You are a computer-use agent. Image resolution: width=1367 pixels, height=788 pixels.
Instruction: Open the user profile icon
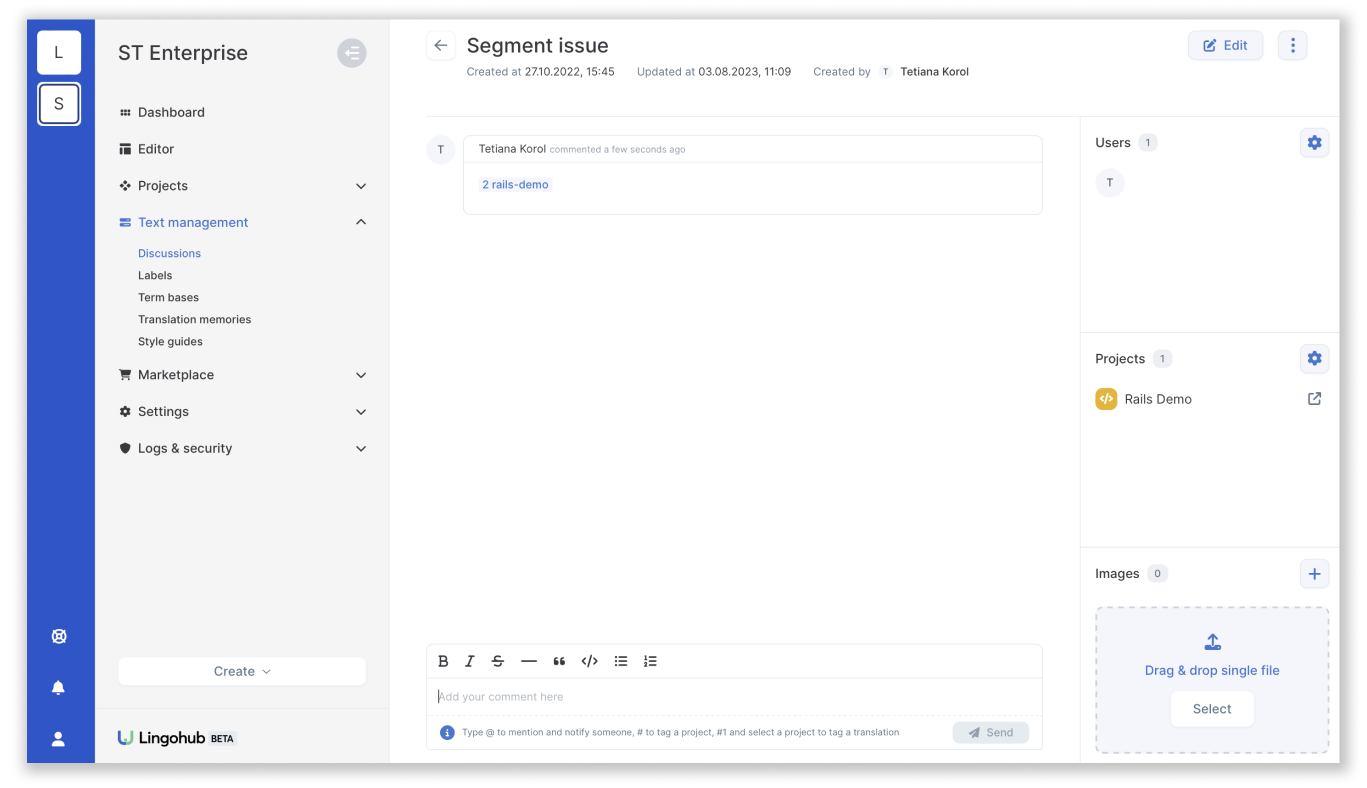click(x=59, y=739)
